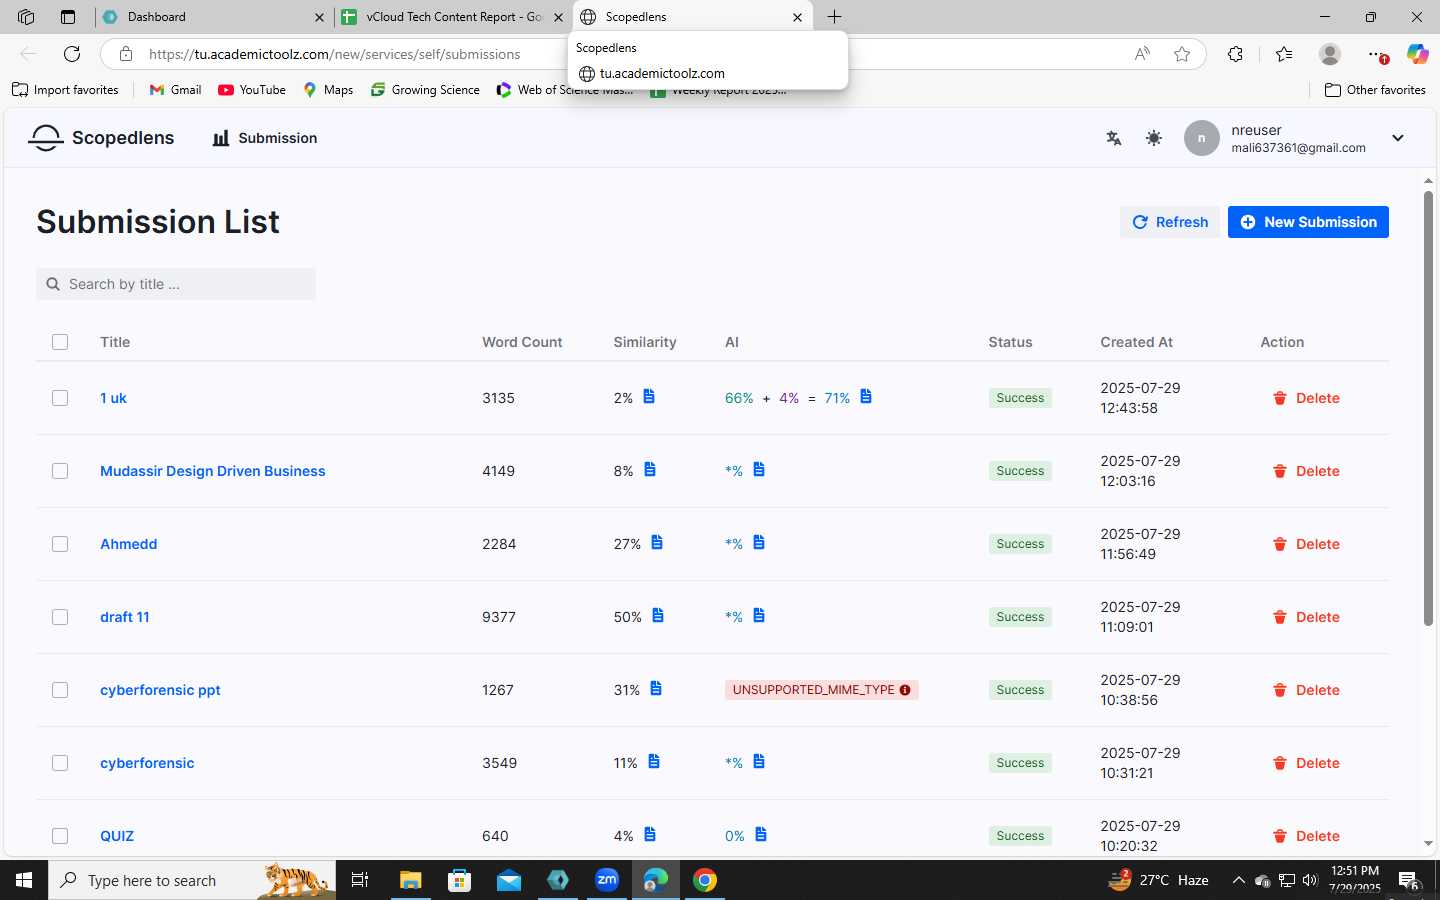
Task: Open similarity report icon for 1 uk
Action: 649,397
